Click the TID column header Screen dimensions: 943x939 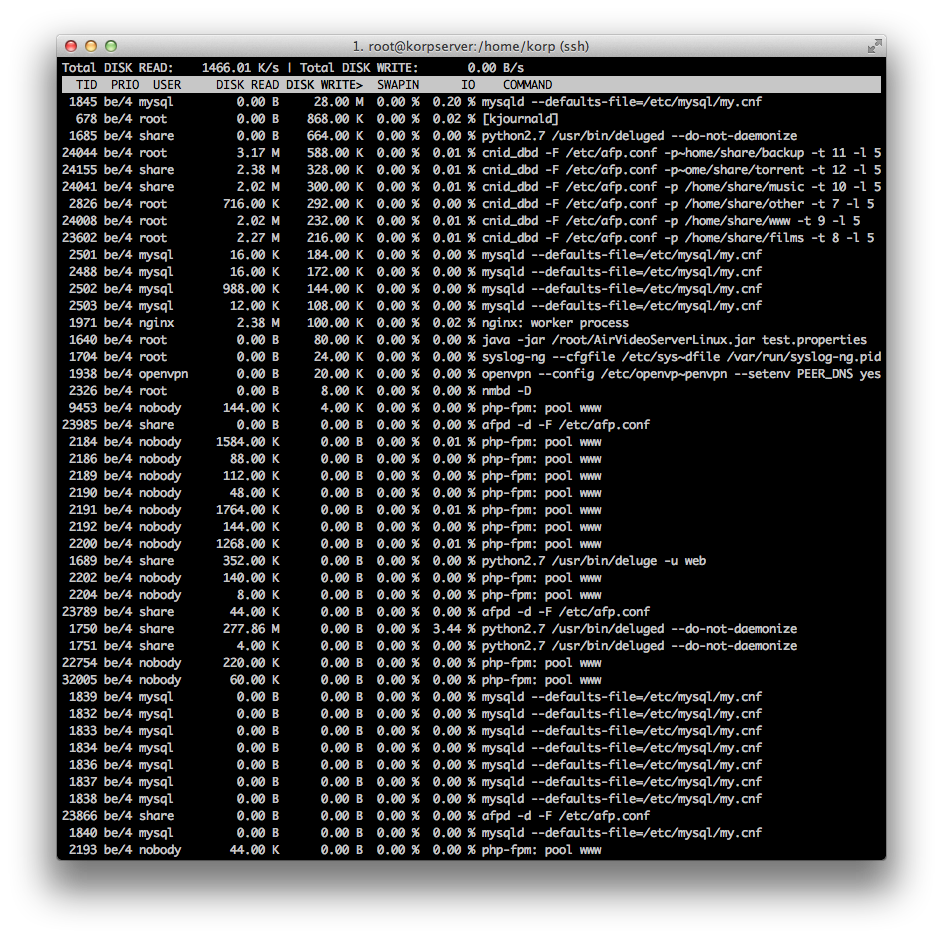[87, 85]
